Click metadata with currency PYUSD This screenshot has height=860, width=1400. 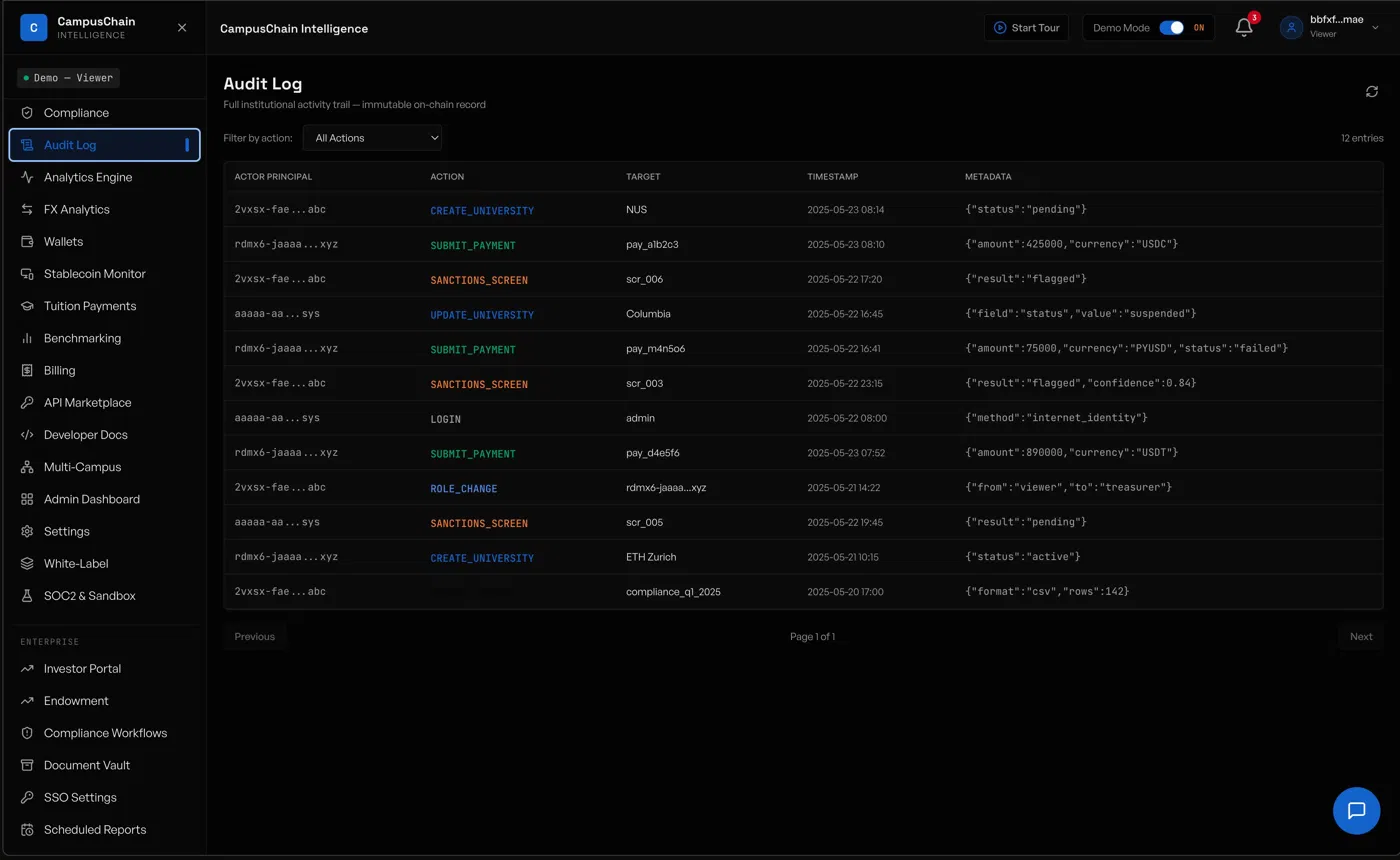point(1126,348)
